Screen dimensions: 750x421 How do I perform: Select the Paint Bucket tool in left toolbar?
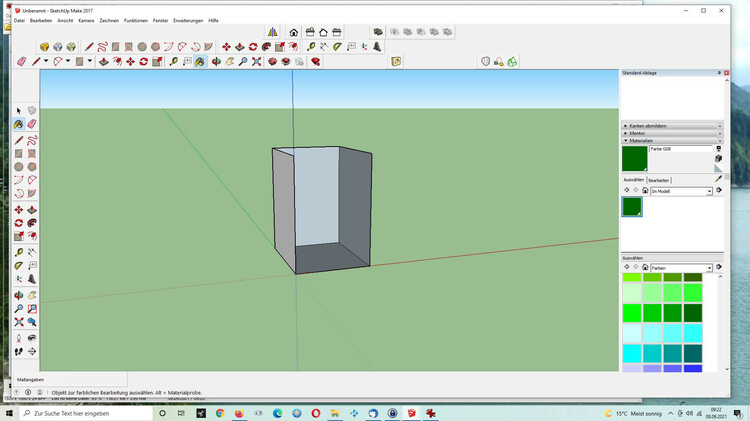19,125
